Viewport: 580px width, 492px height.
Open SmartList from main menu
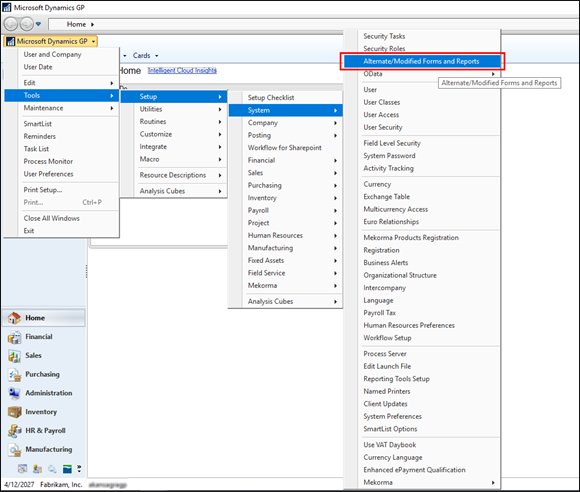pos(62,124)
